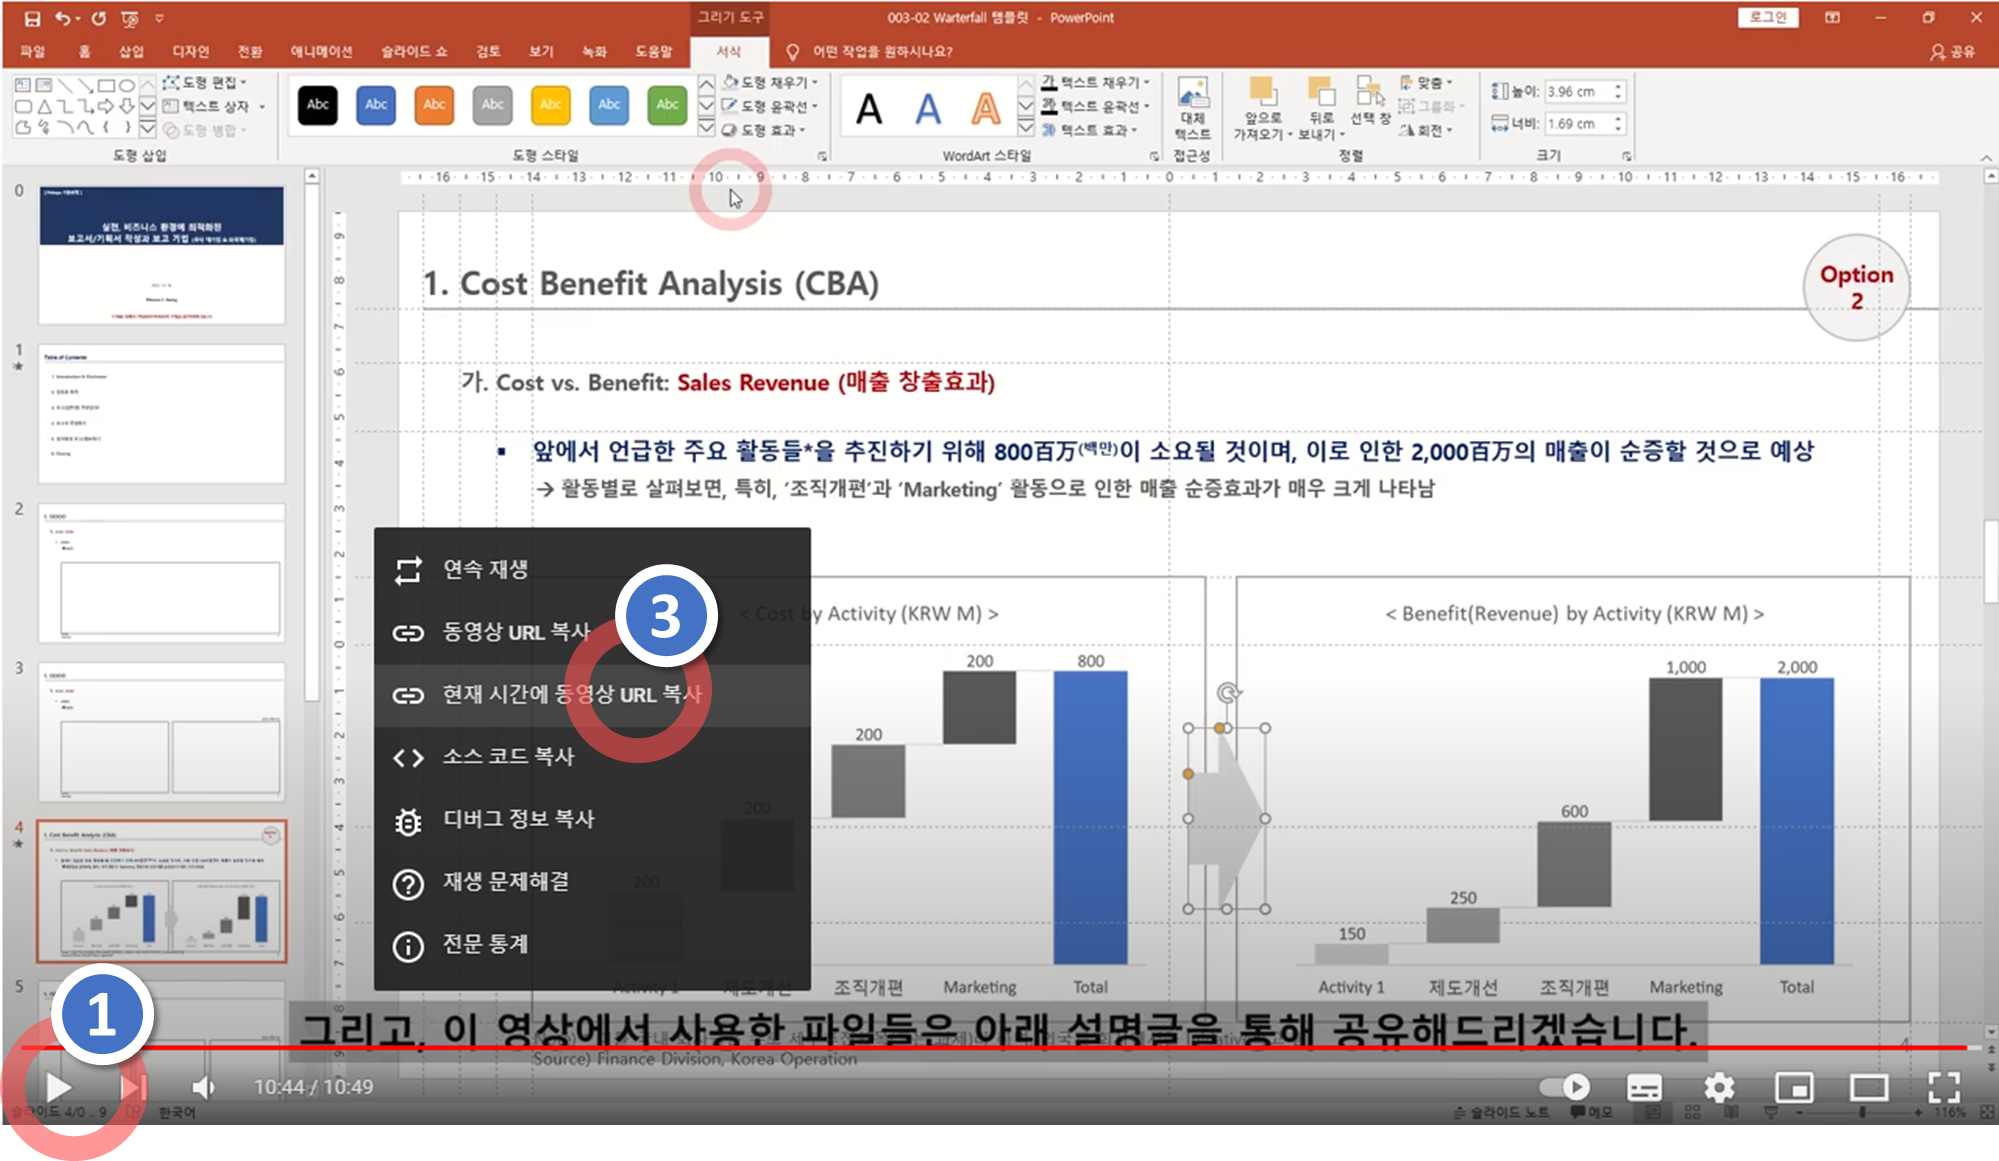Viewport: 1999px width, 1161px height.
Task: Select the black WordArt A style
Action: click(869, 108)
